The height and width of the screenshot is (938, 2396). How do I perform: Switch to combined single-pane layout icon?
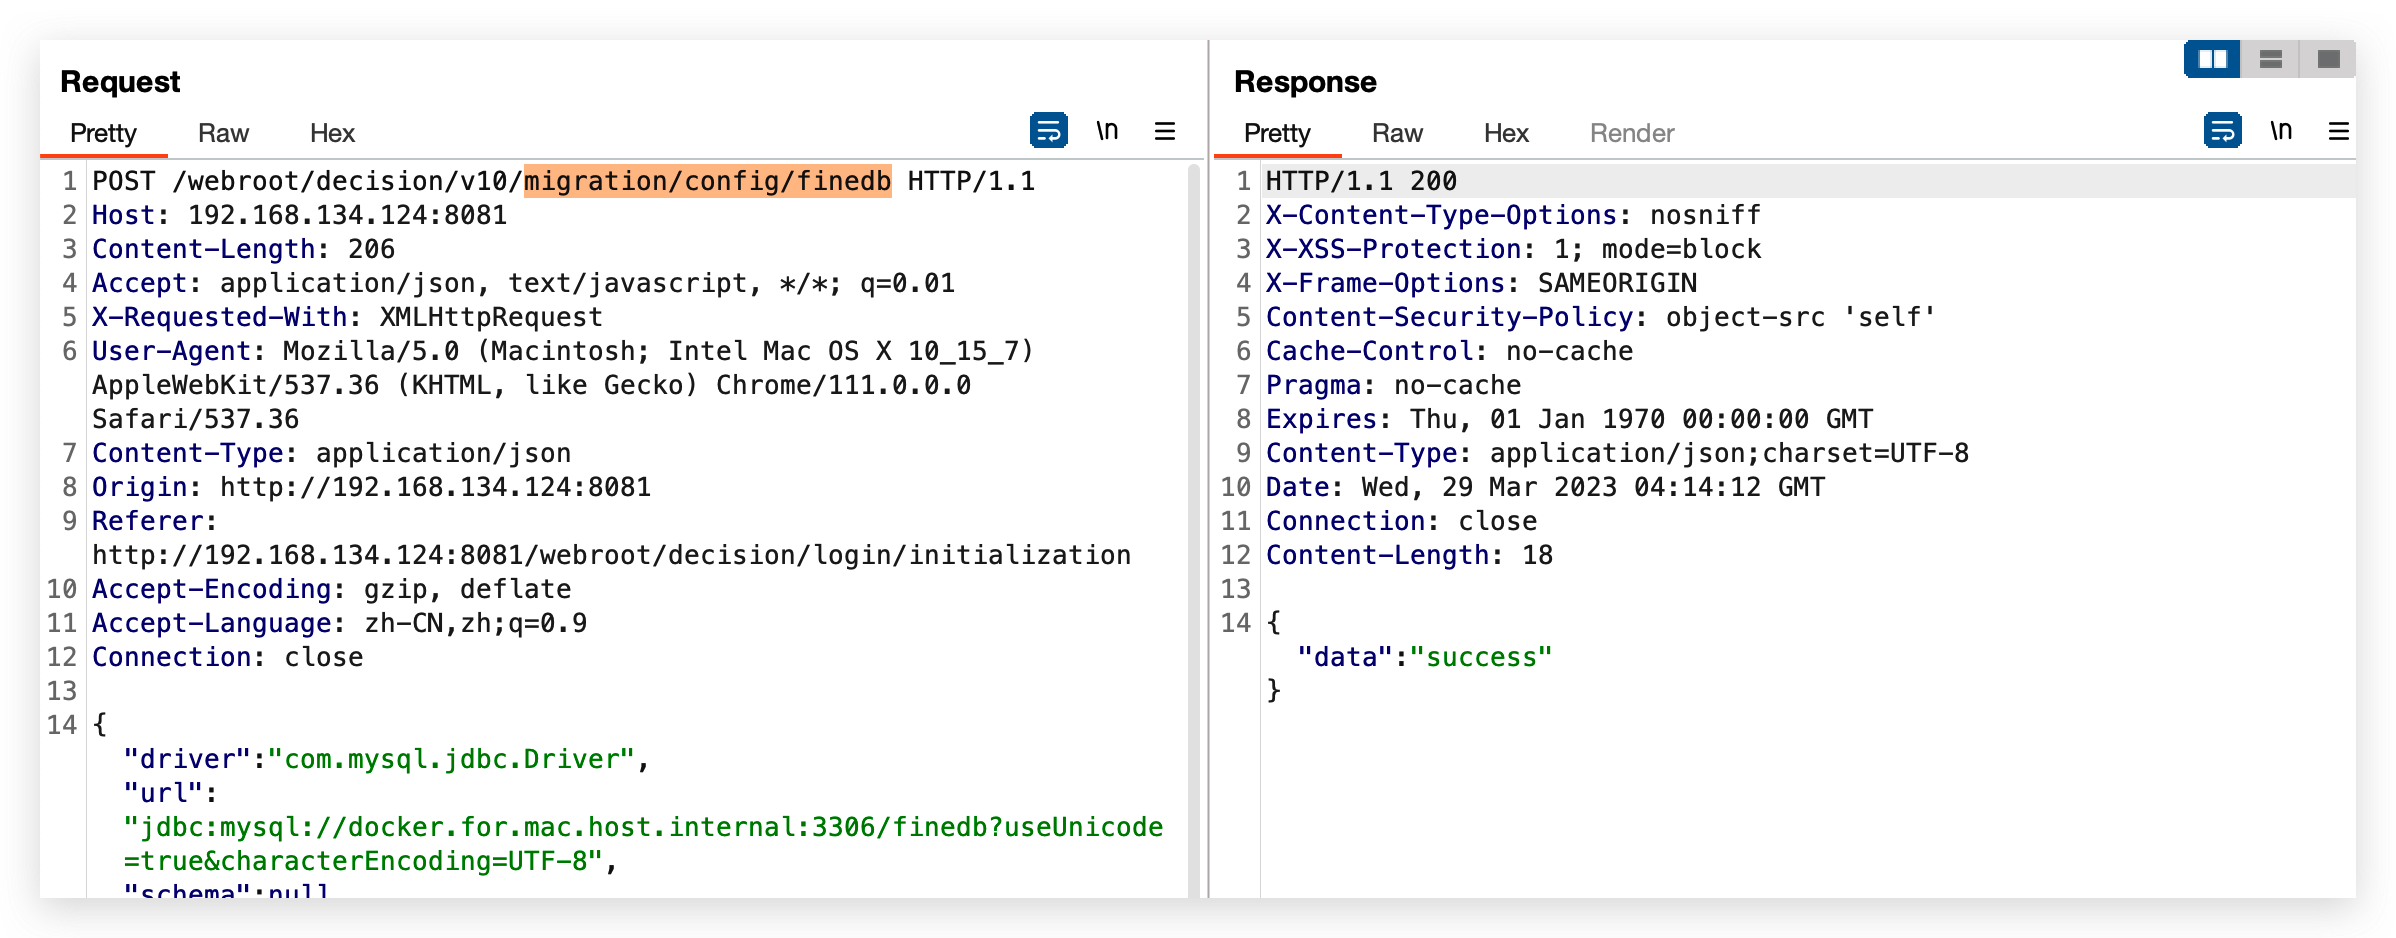coord(2329,60)
